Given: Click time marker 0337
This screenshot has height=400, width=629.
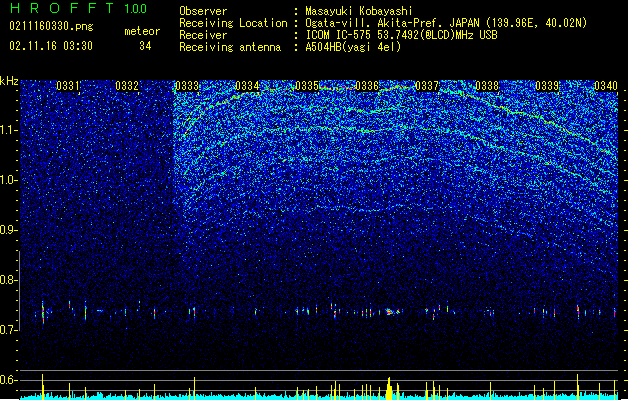Looking at the screenshot, I should 427,86.
